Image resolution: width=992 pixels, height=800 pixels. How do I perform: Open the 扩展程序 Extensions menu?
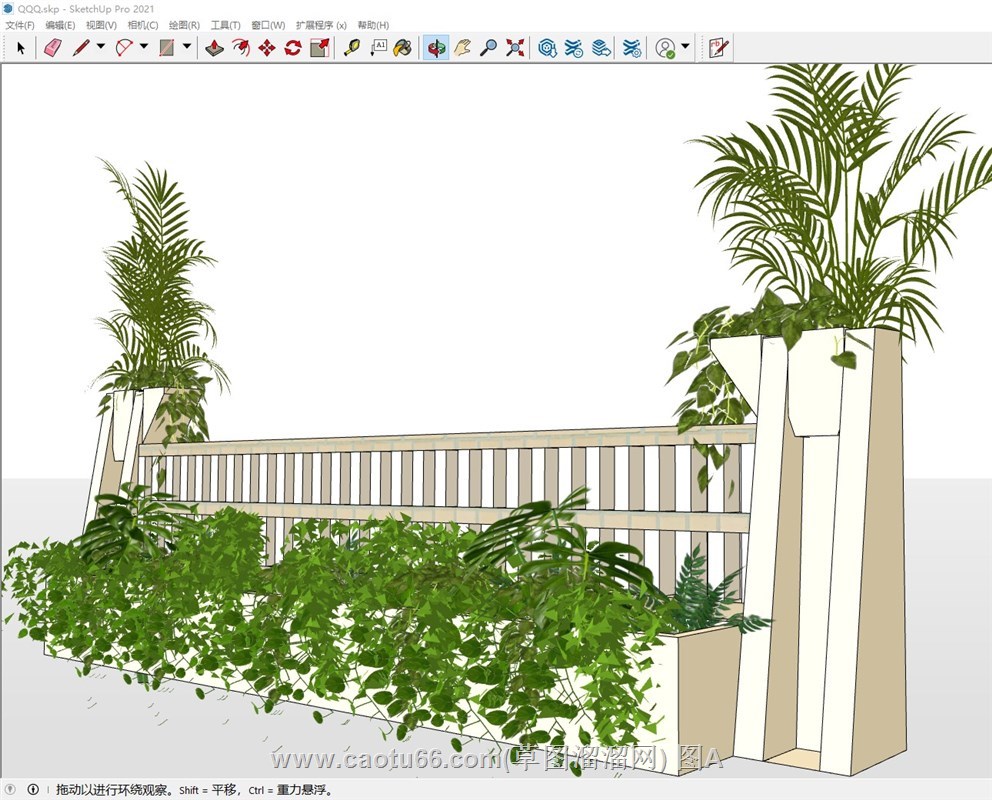tap(321, 25)
